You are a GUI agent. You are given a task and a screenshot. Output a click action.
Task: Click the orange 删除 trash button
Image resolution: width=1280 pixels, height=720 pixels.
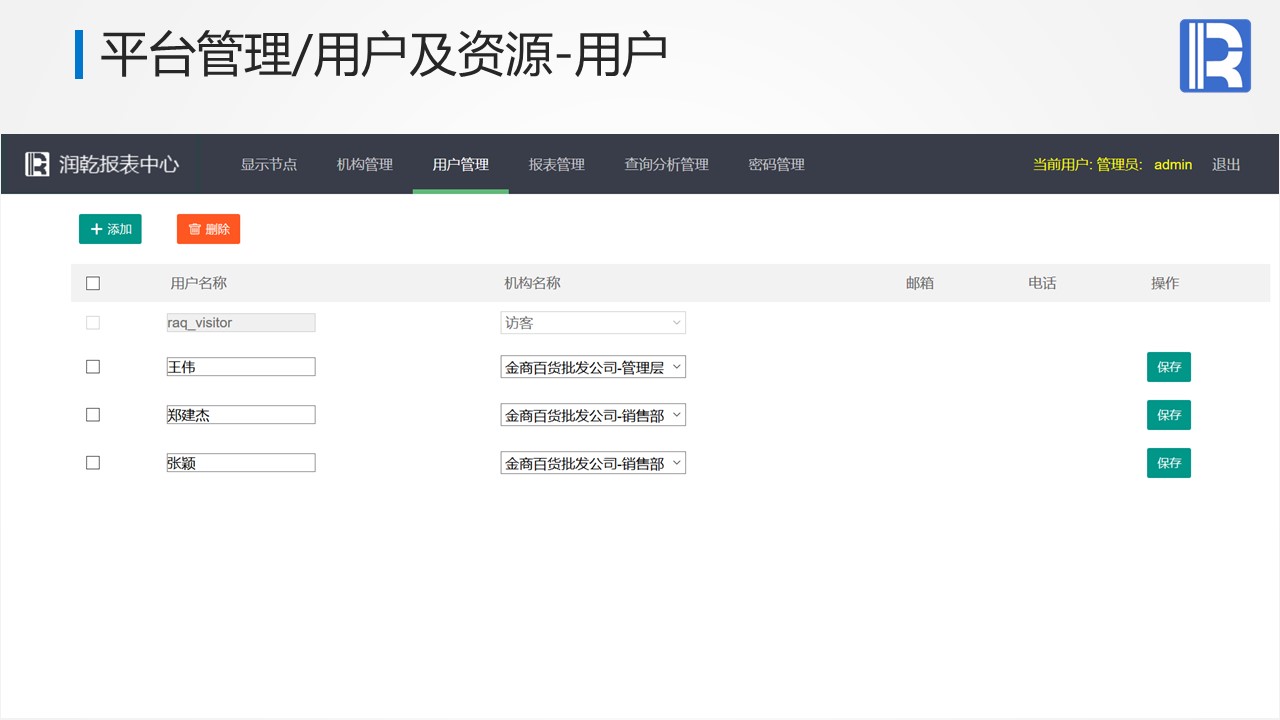coord(208,229)
